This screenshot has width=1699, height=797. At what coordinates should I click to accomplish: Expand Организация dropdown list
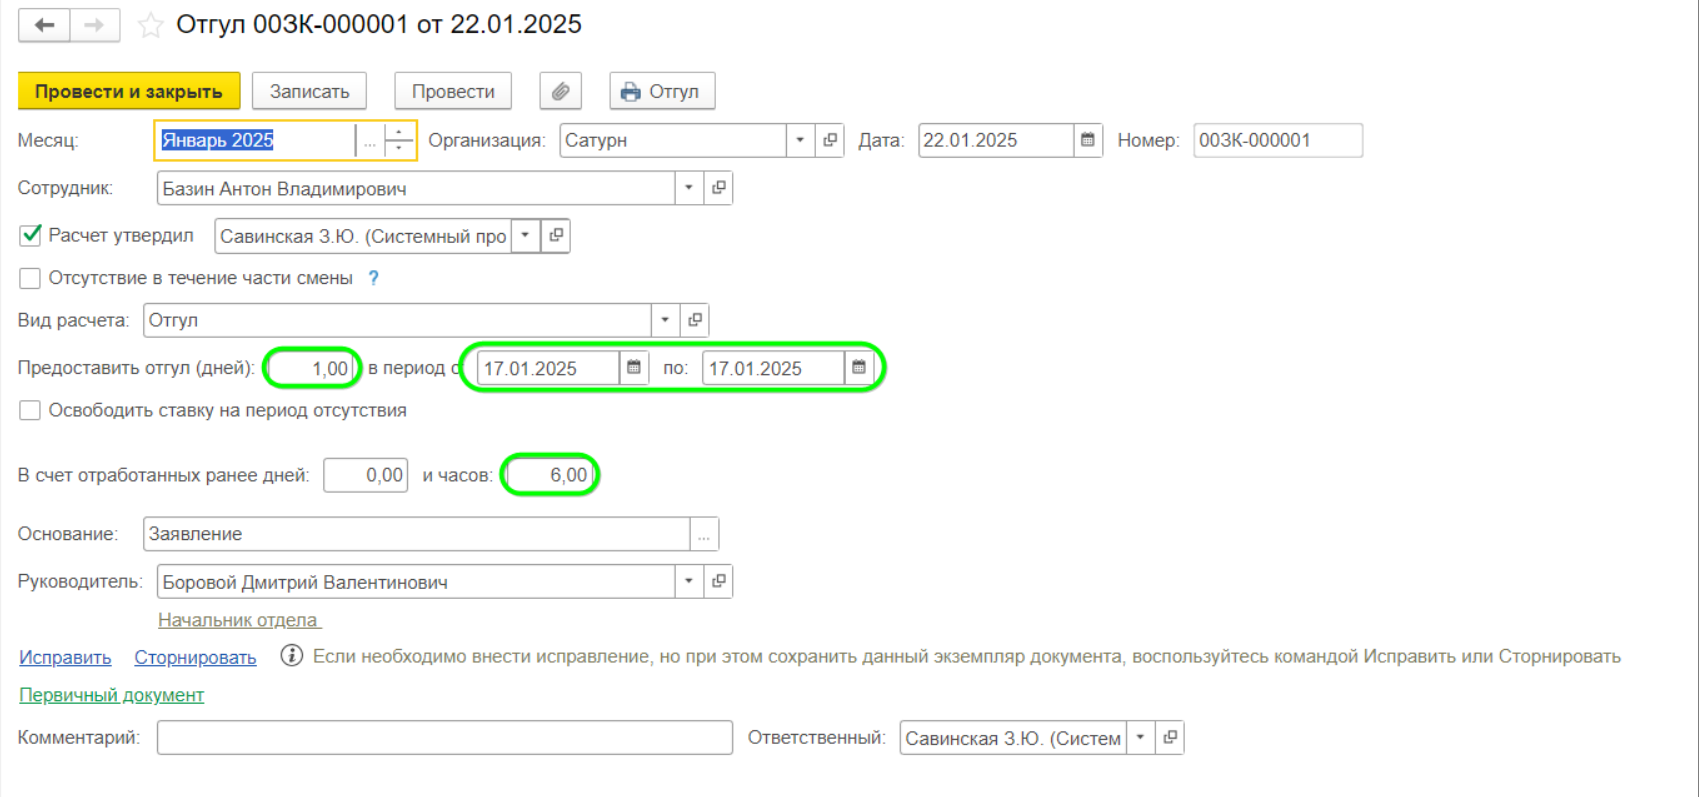[800, 140]
